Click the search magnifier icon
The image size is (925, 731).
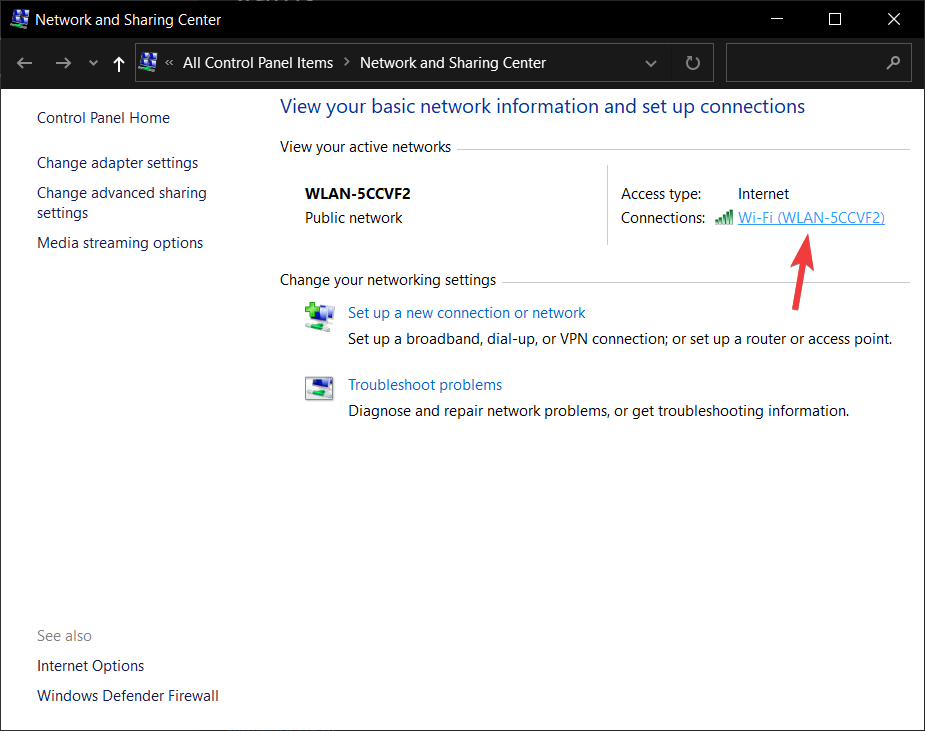(x=893, y=62)
